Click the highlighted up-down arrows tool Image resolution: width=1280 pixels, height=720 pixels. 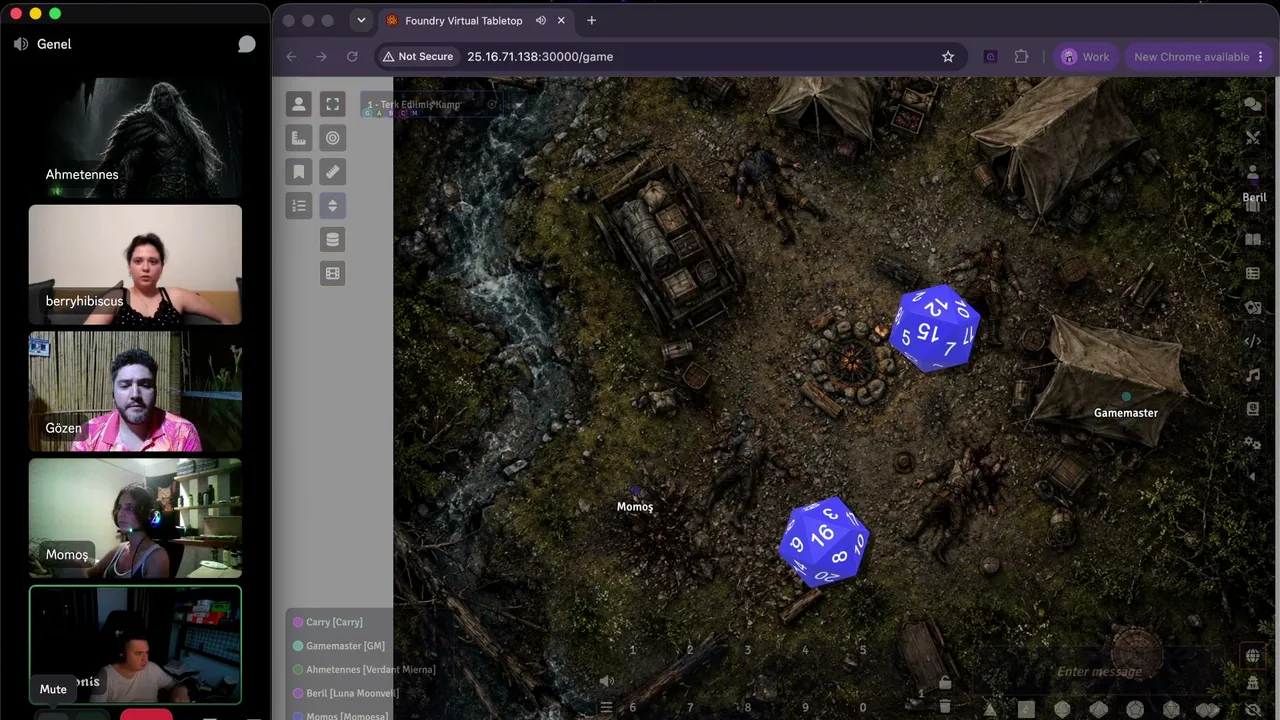point(333,206)
